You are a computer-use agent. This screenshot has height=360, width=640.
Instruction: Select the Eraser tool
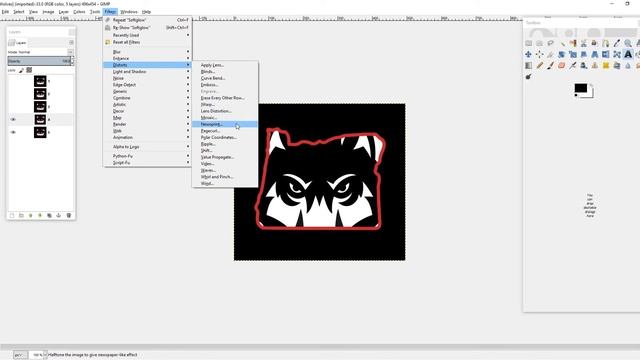pos(562,65)
